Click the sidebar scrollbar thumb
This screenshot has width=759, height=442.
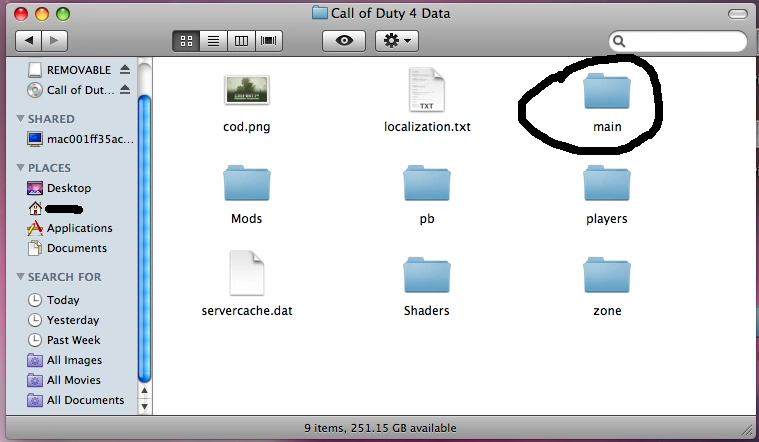144,239
